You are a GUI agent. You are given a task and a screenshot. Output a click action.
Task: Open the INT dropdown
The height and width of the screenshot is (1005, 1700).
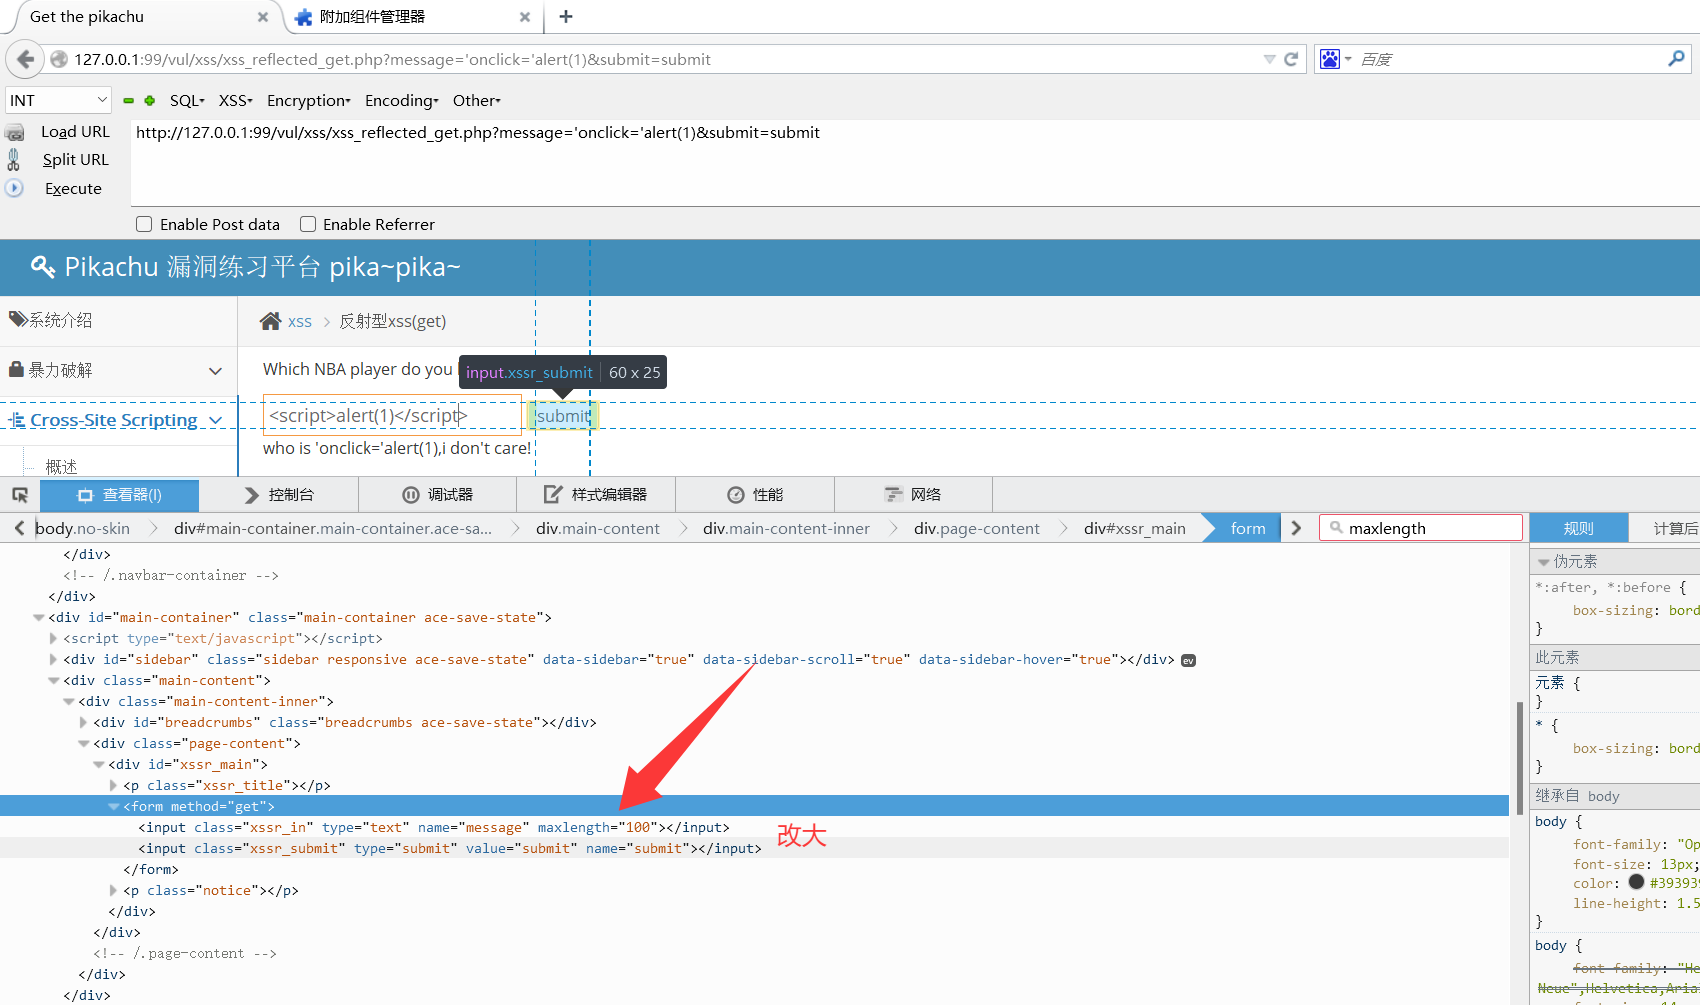coord(58,100)
